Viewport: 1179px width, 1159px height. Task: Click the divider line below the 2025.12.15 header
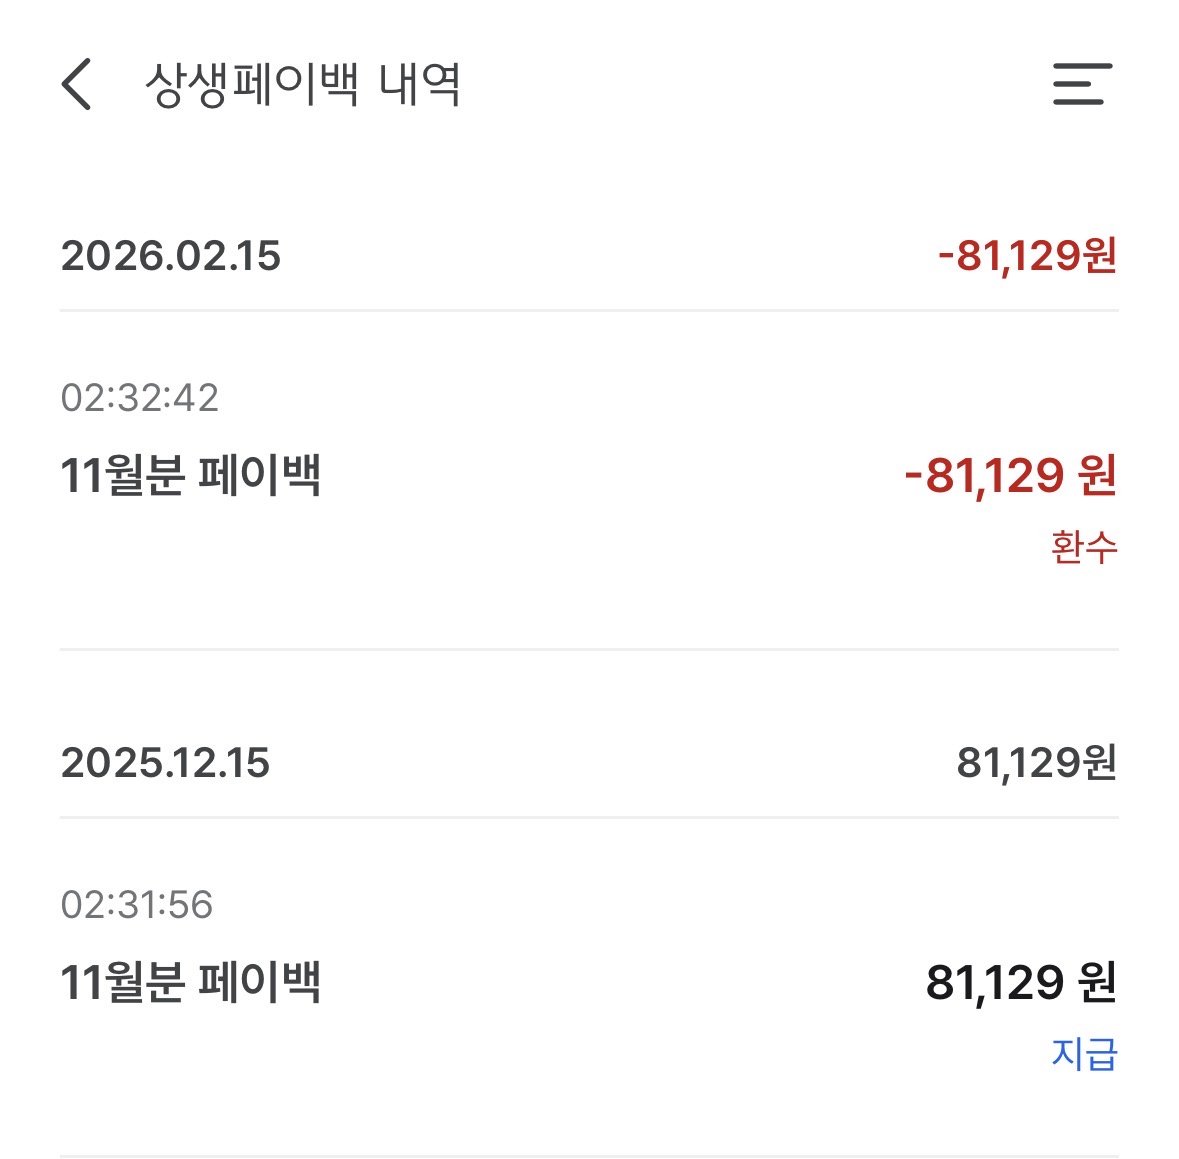(589, 817)
